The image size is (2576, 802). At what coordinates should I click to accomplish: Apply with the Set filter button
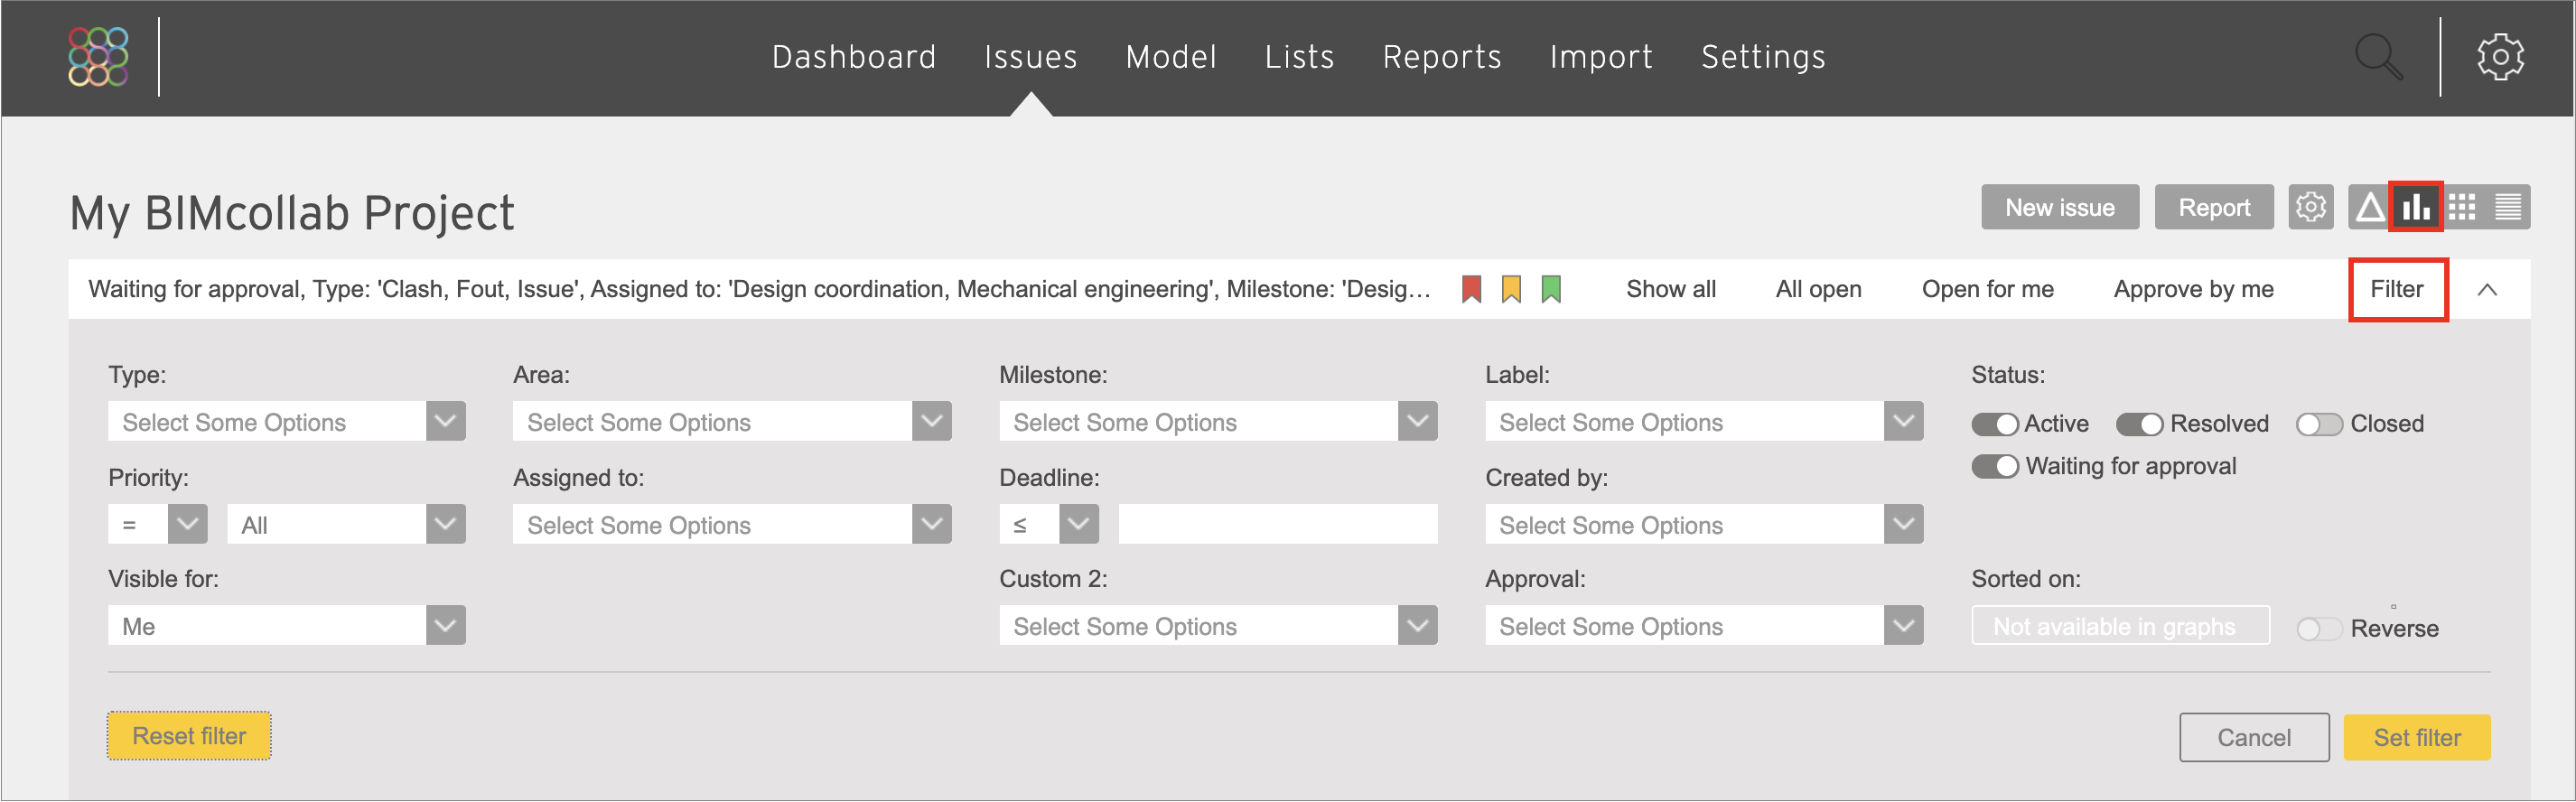point(2417,738)
